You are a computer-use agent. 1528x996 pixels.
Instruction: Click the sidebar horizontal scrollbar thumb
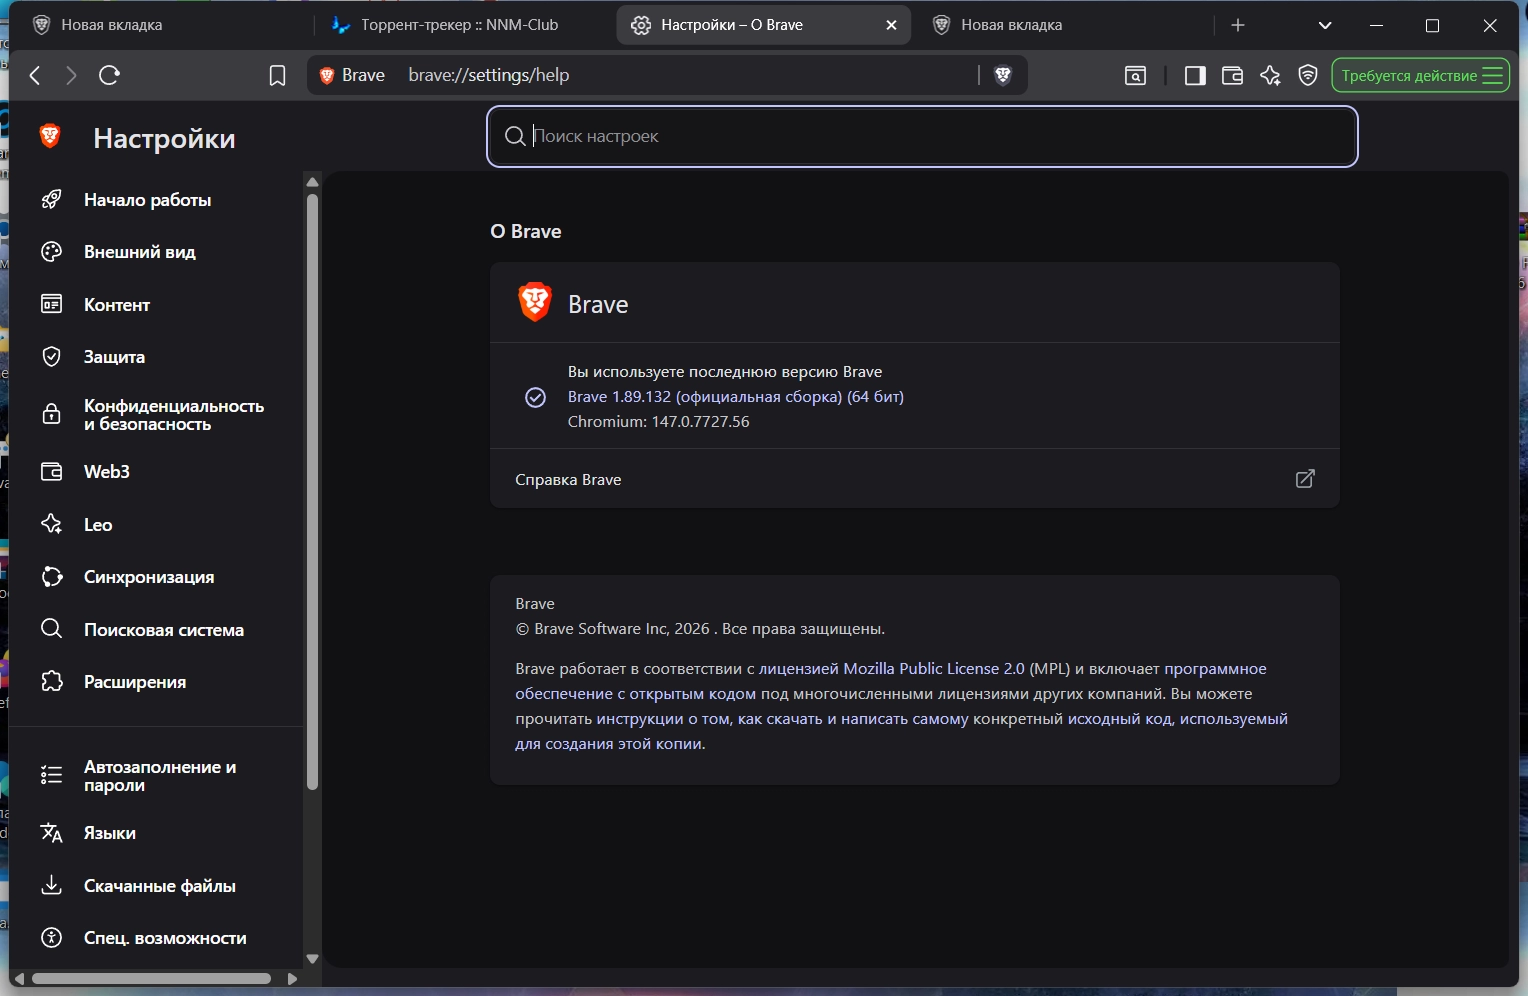pos(151,978)
